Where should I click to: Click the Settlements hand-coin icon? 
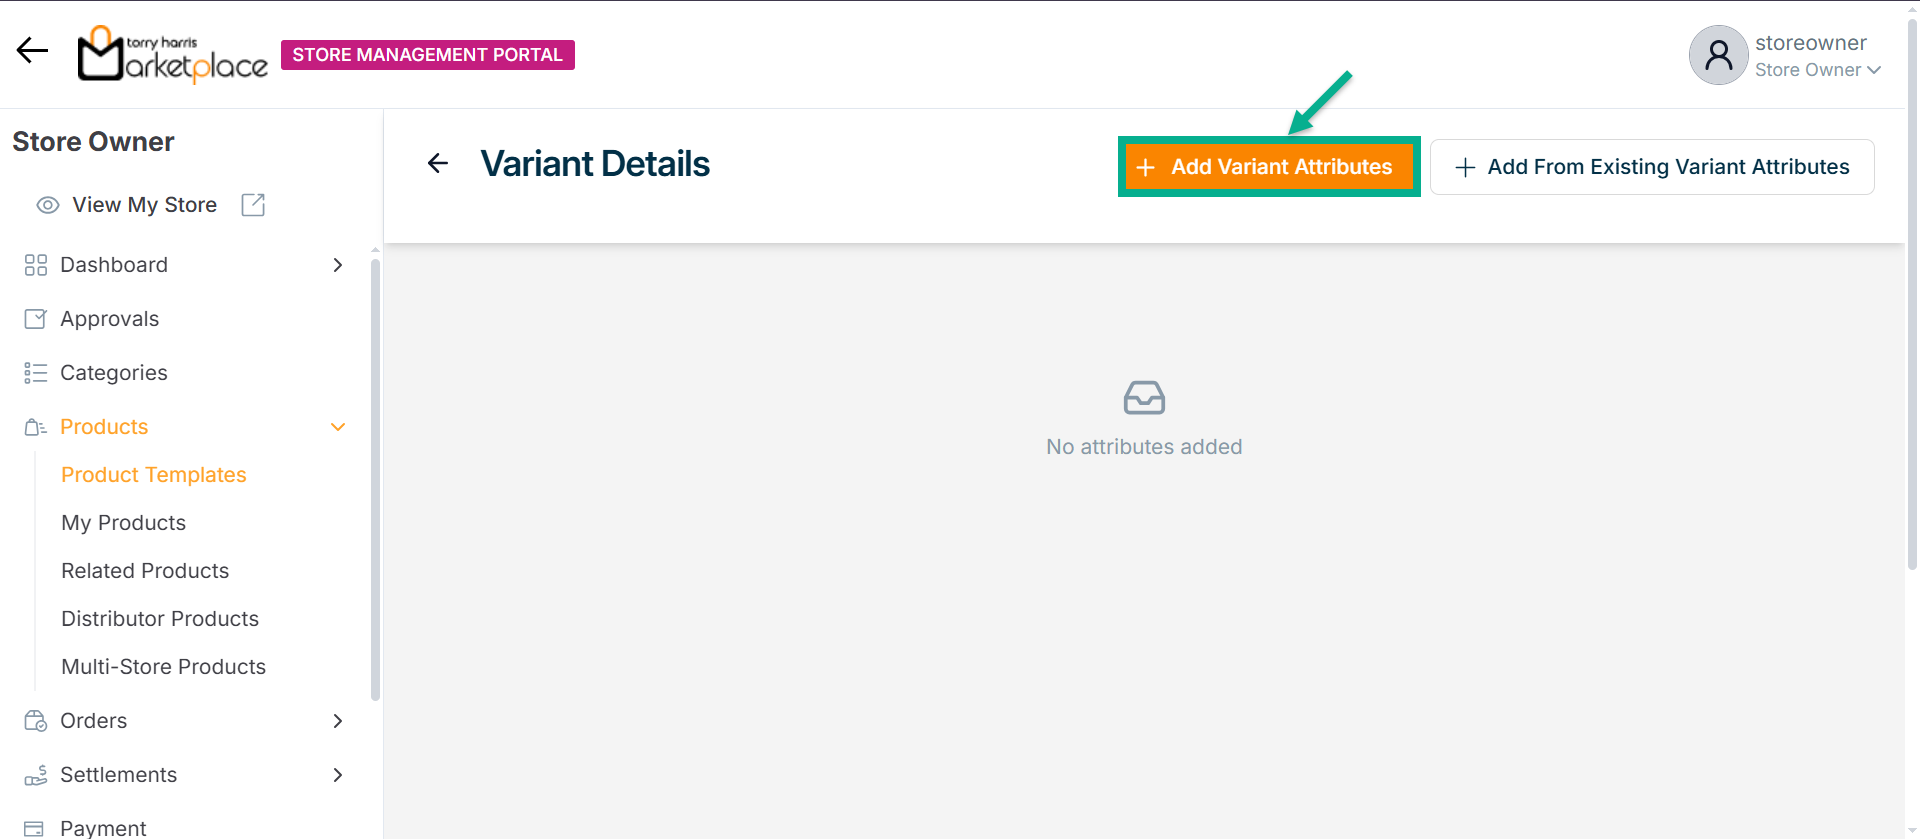36,775
